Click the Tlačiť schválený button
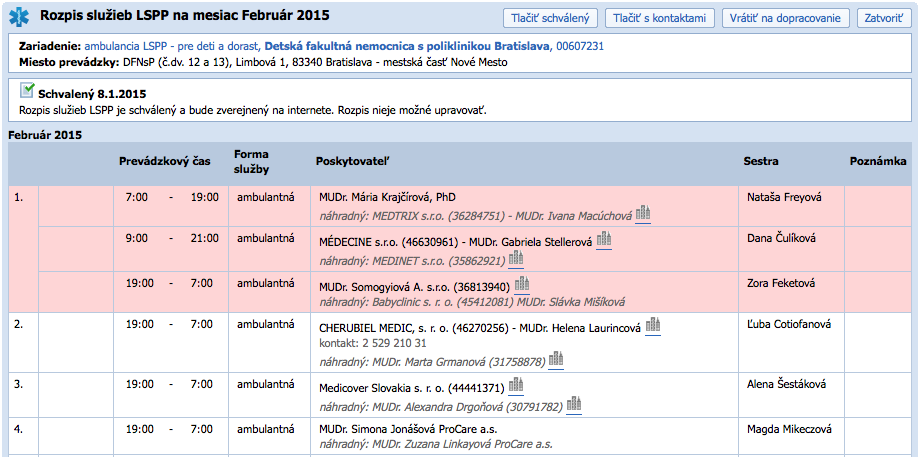 [550, 18]
